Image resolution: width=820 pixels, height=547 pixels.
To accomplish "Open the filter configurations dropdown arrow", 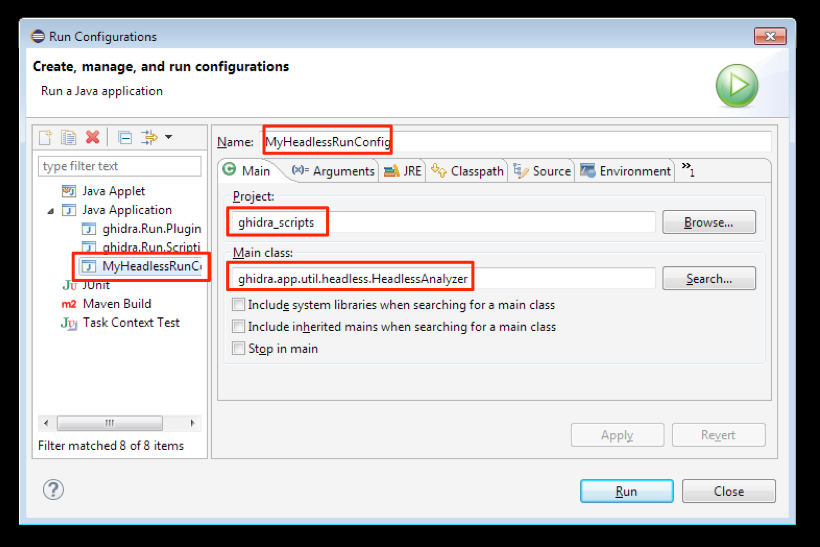I will pyautogui.click(x=168, y=137).
